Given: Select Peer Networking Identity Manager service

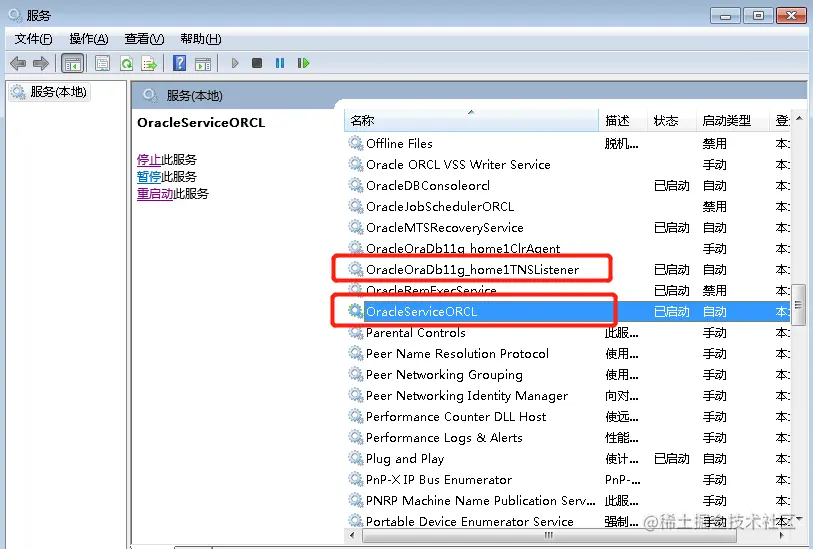Looking at the screenshot, I should tap(568, 396).
